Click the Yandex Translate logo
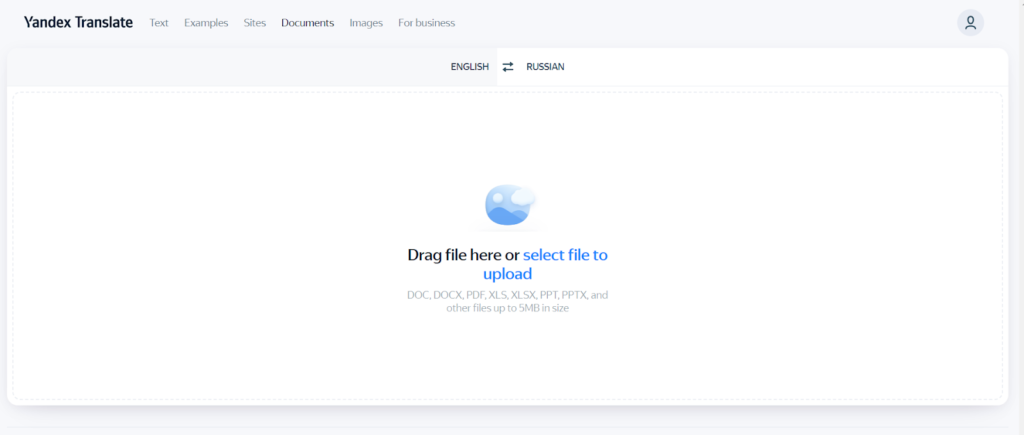 (78, 23)
